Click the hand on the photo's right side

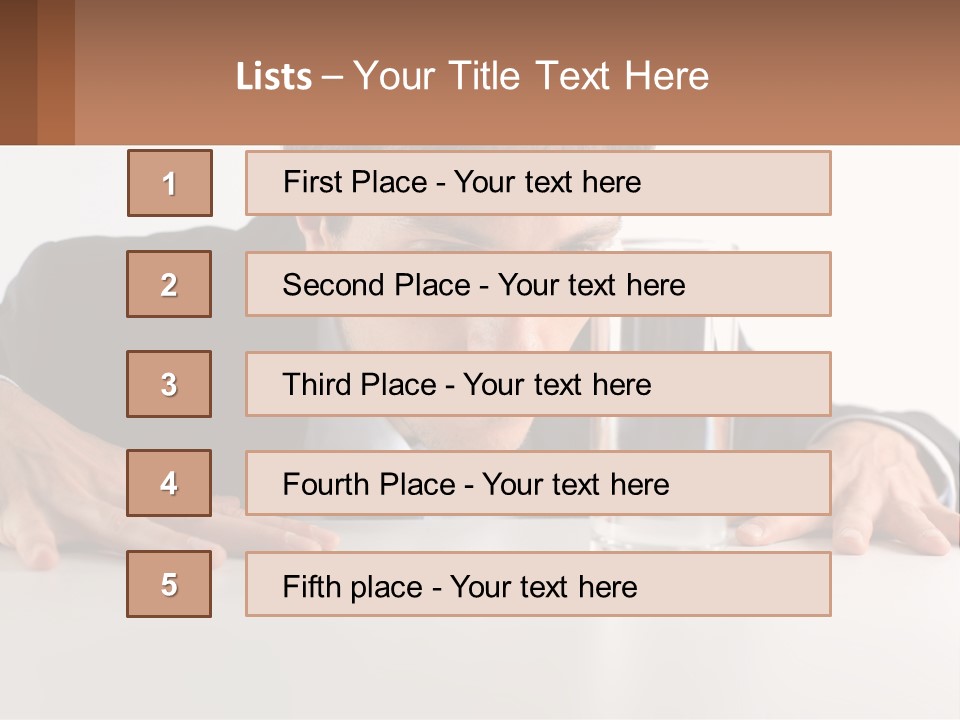tap(890, 490)
